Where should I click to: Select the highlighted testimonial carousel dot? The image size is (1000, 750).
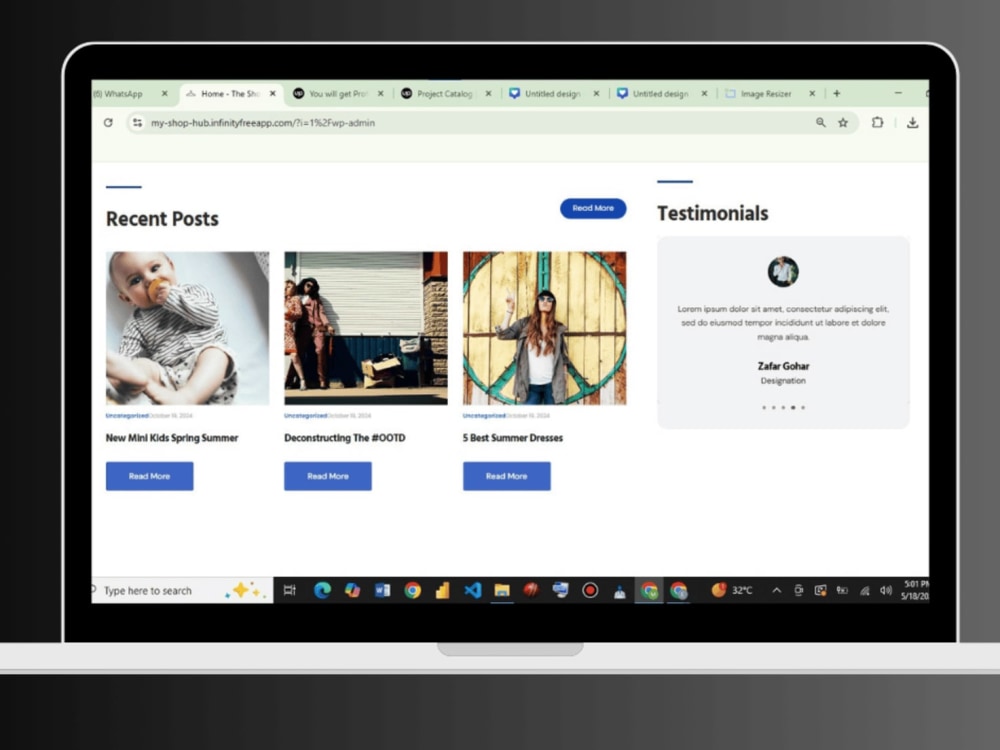pos(793,407)
